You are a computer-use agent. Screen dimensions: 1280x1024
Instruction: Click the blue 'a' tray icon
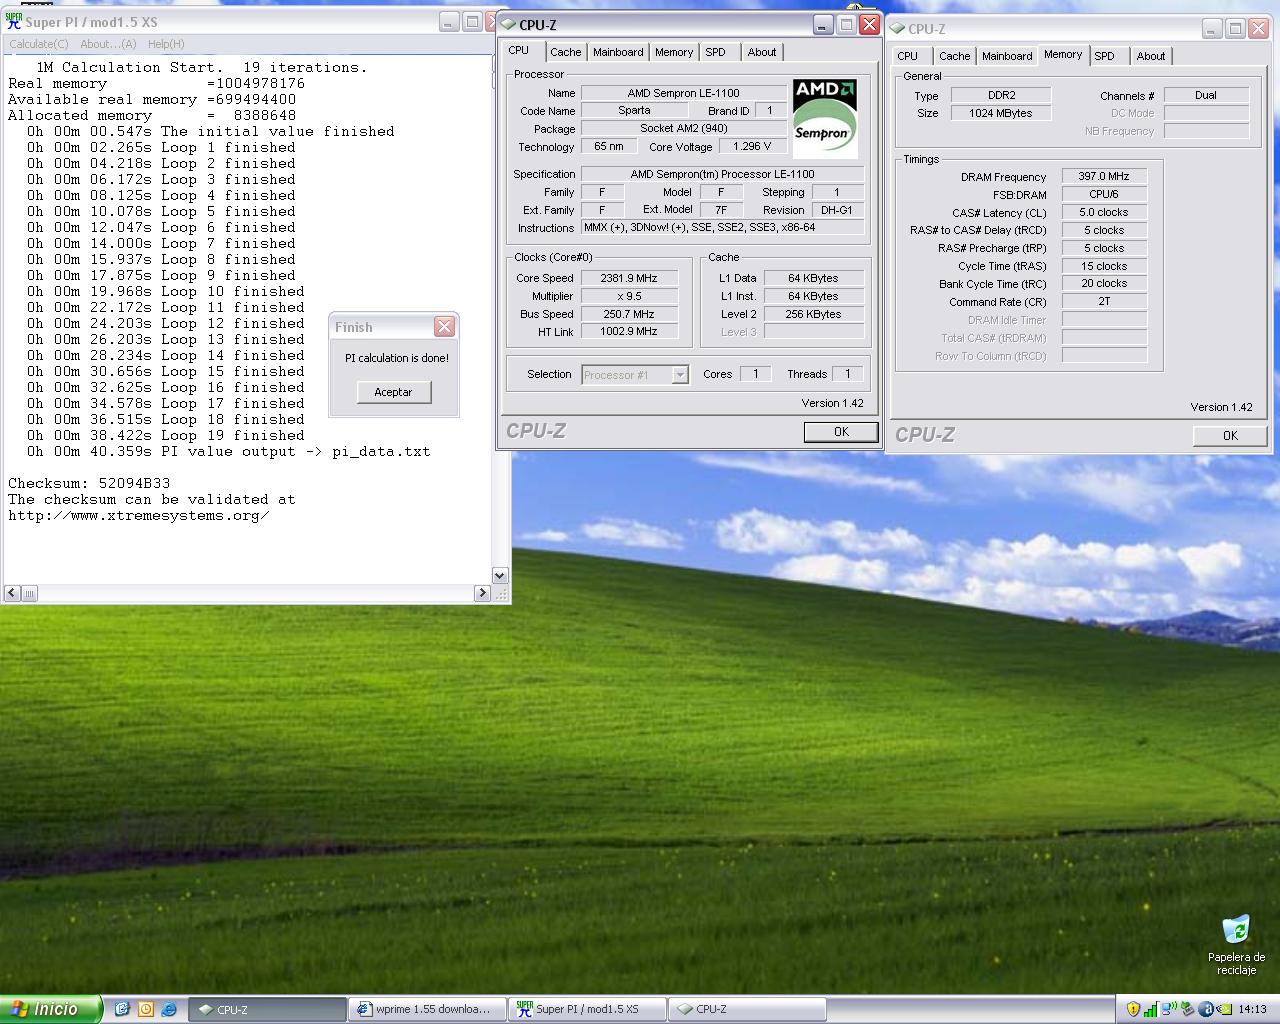click(1206, 1009)
